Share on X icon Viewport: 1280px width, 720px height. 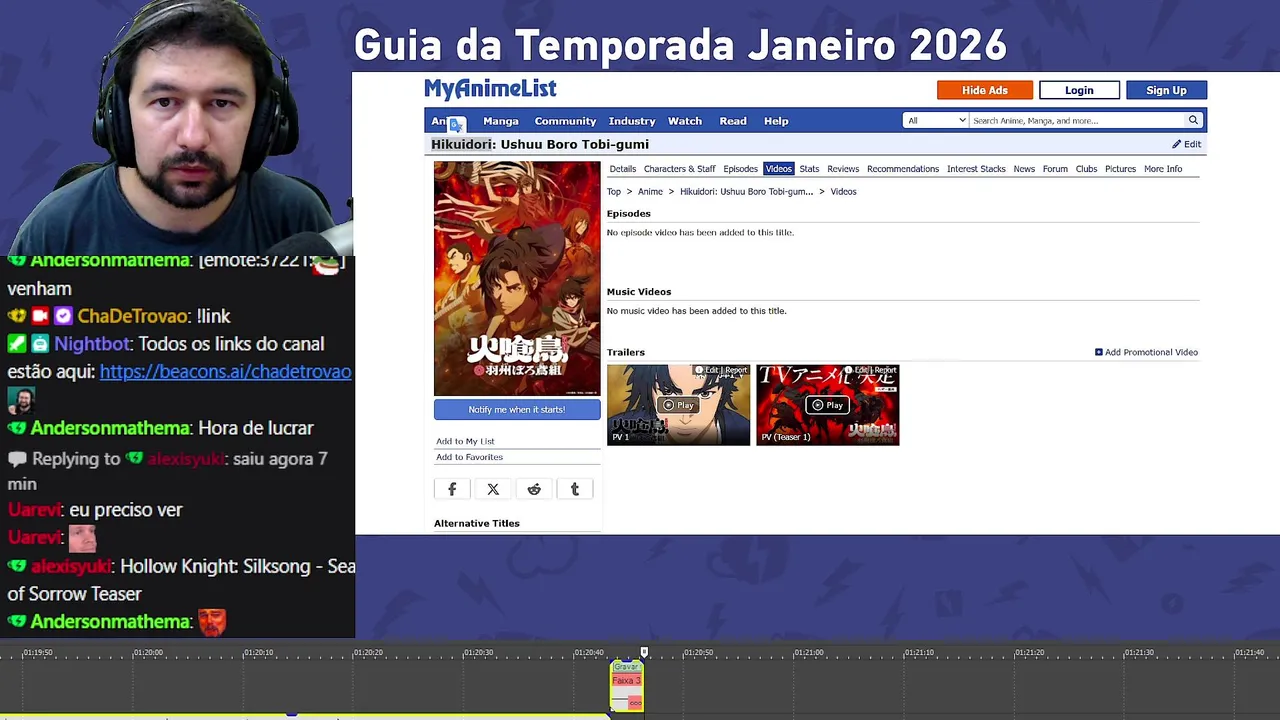(x=493, y=489)
